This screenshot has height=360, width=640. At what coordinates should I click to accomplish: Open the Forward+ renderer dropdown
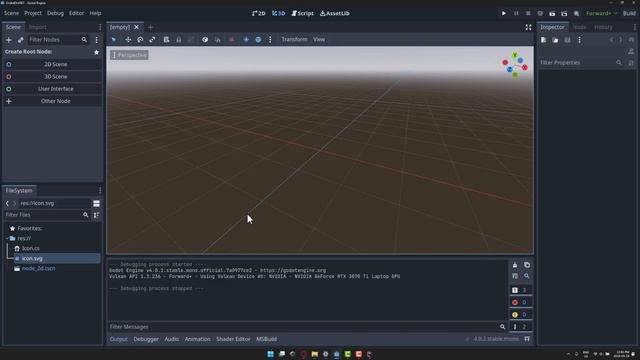coord(602,13)
